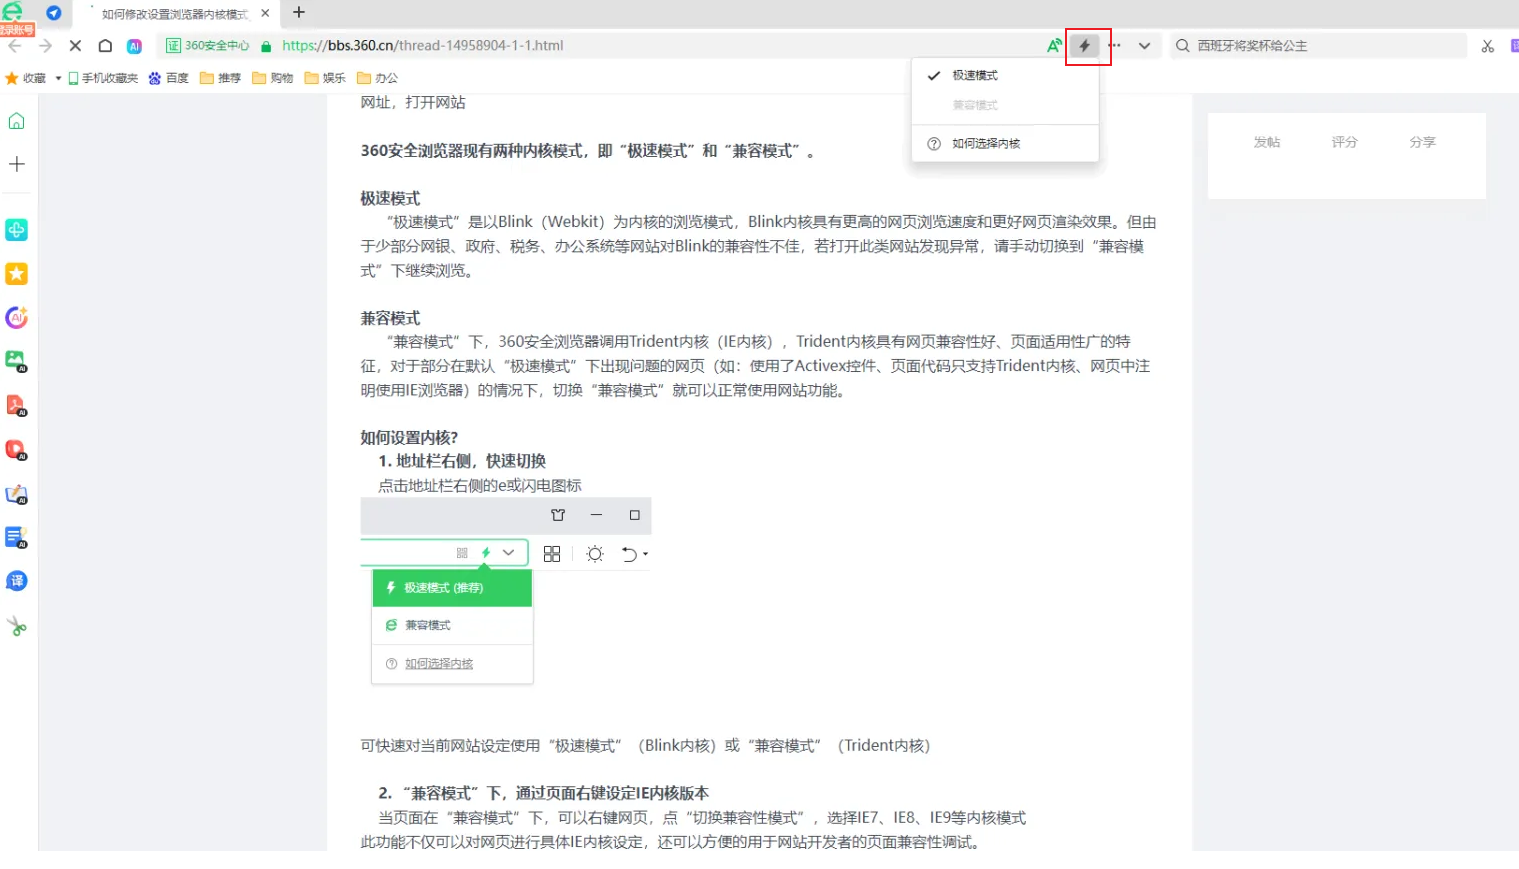This screenshot has width=1519, height=869.
Task: Open the green AI image sidebar icon
Action: (17, 361)
